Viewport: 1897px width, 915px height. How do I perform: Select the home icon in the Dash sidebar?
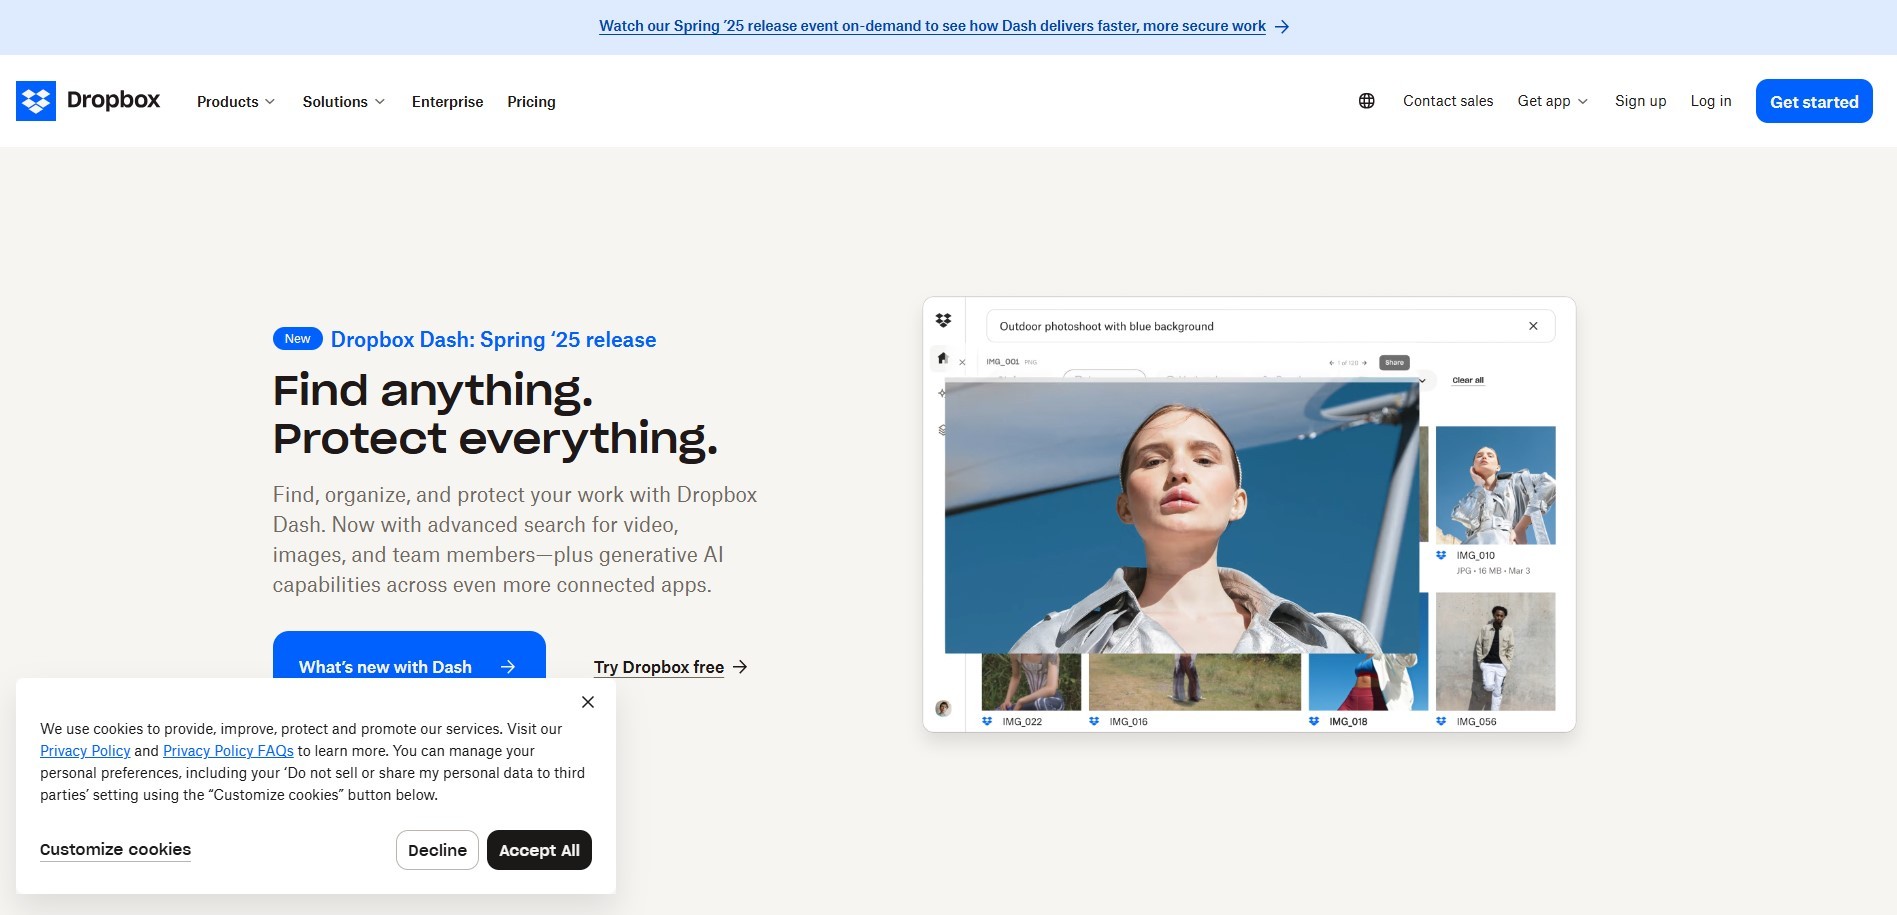[x=942, y=358]
